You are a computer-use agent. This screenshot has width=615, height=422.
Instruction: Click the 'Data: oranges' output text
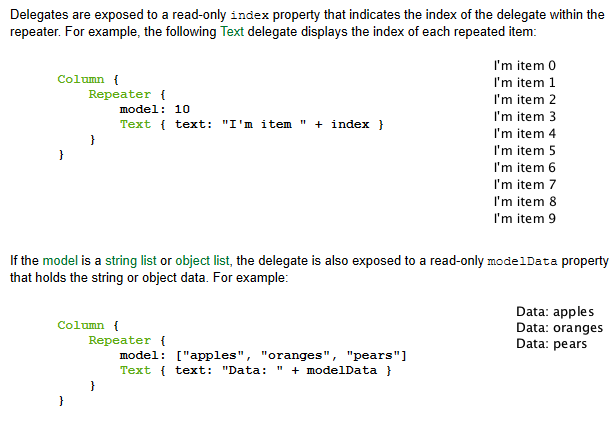point(559,328)
